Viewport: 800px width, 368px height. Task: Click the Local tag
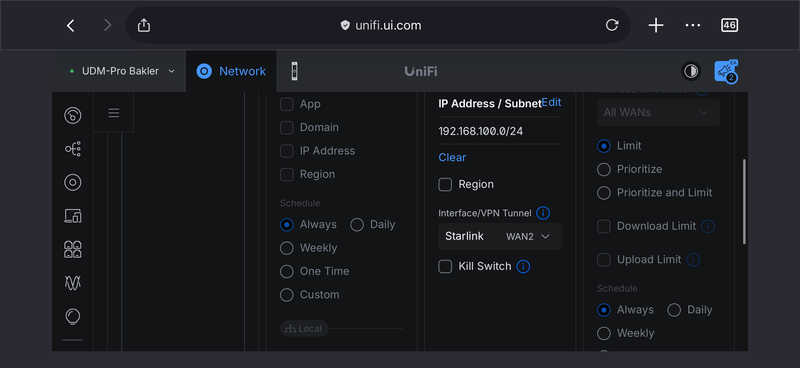(304, 329)
